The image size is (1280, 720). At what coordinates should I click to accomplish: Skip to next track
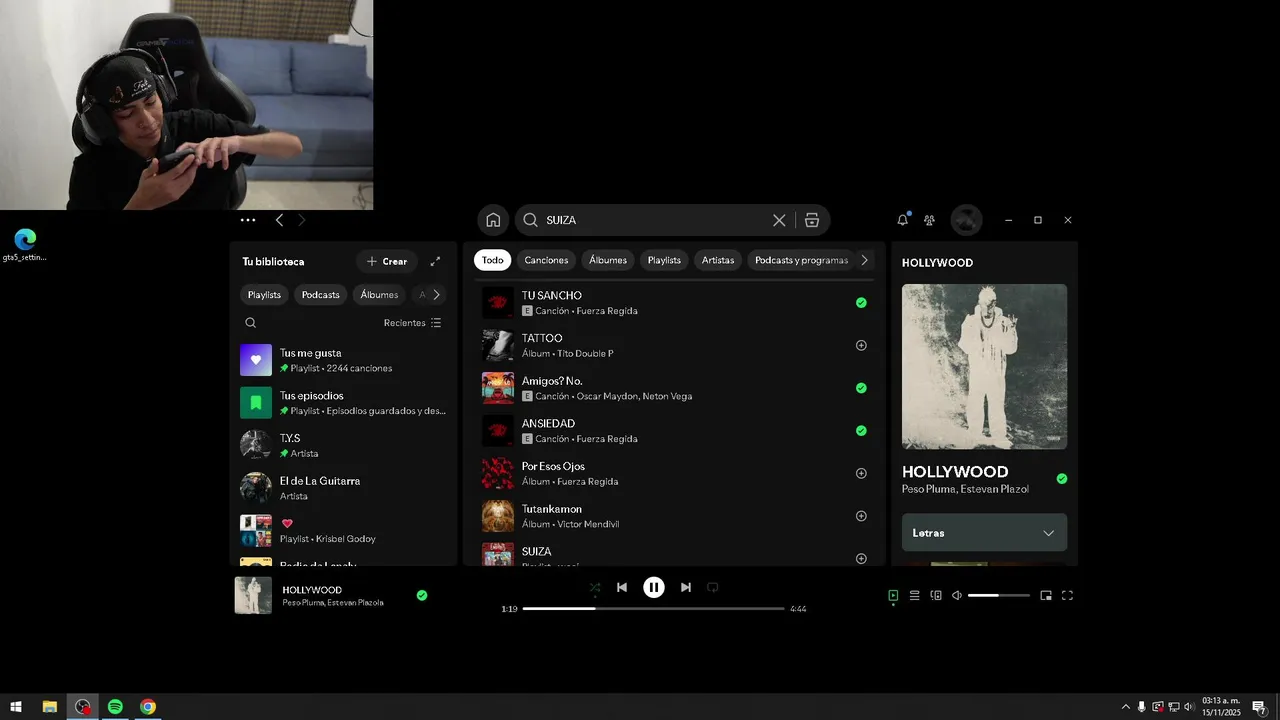[x=686, y=587]
